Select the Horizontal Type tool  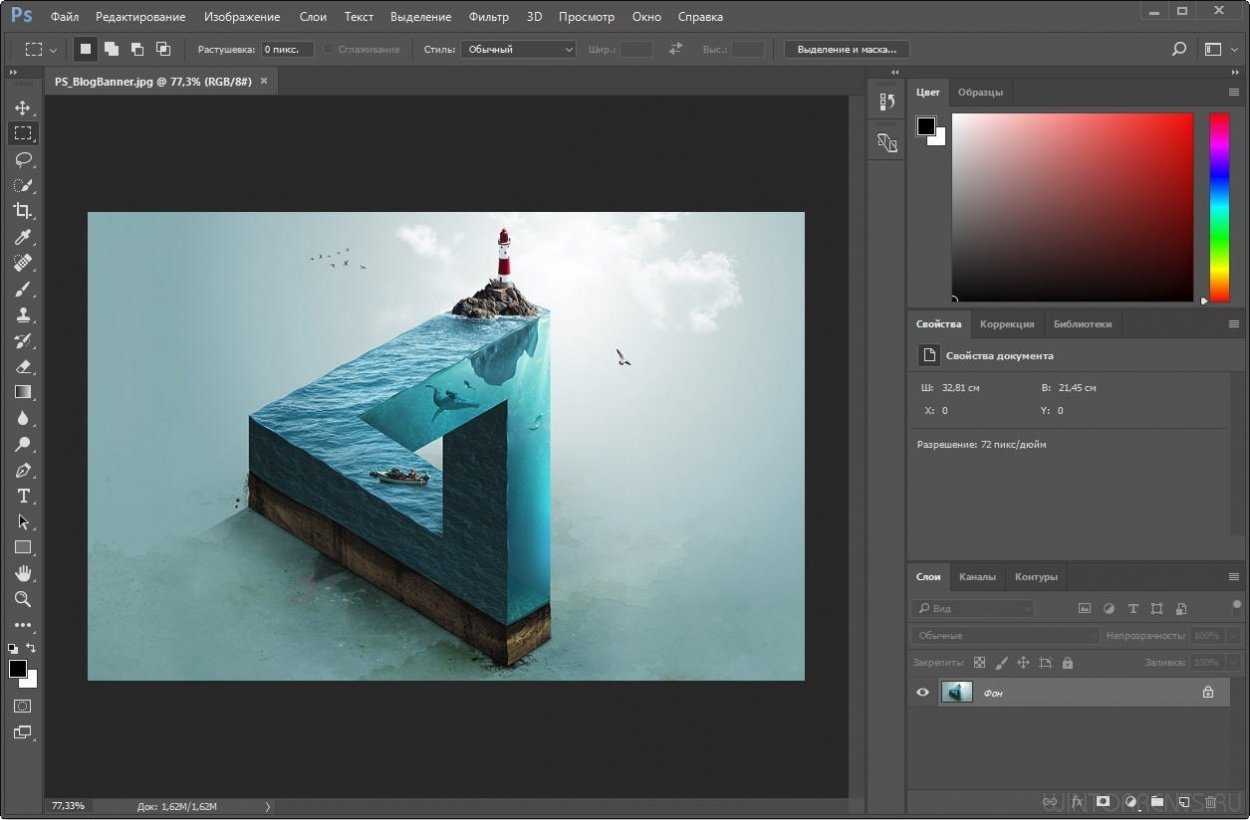pos(23,496)
